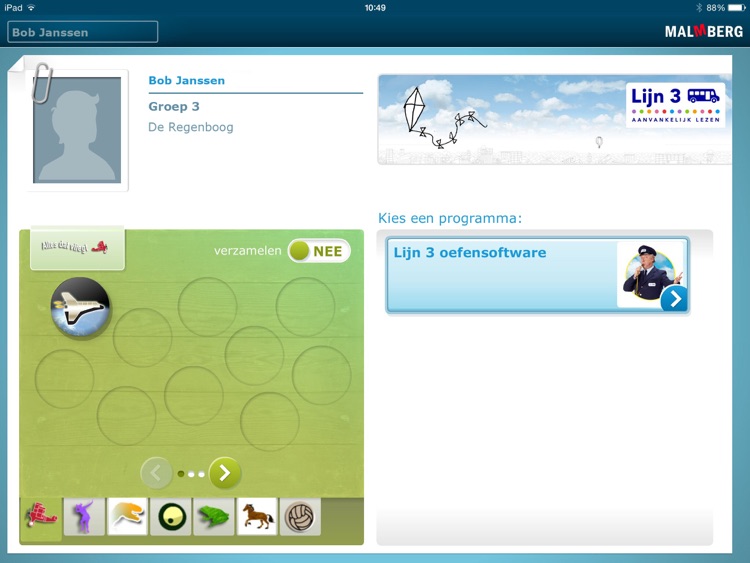Click the Kies een programma label
Screen dimensions: 750x563
[450, 218]
